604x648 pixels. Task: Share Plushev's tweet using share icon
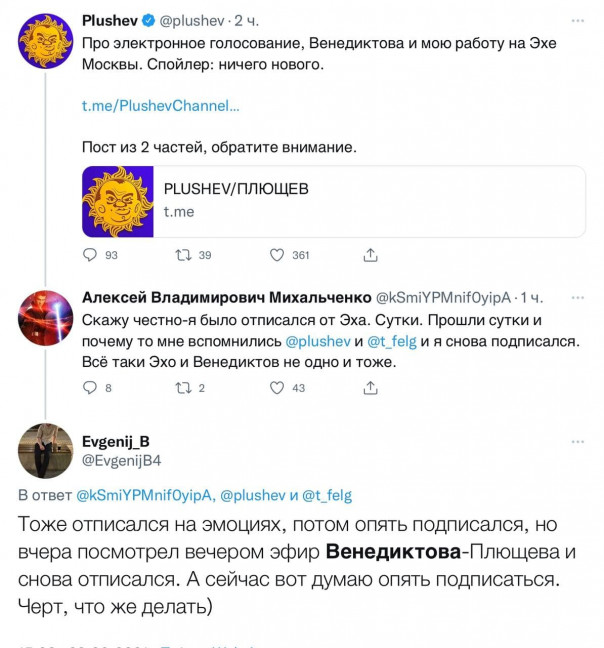(370, 255)
